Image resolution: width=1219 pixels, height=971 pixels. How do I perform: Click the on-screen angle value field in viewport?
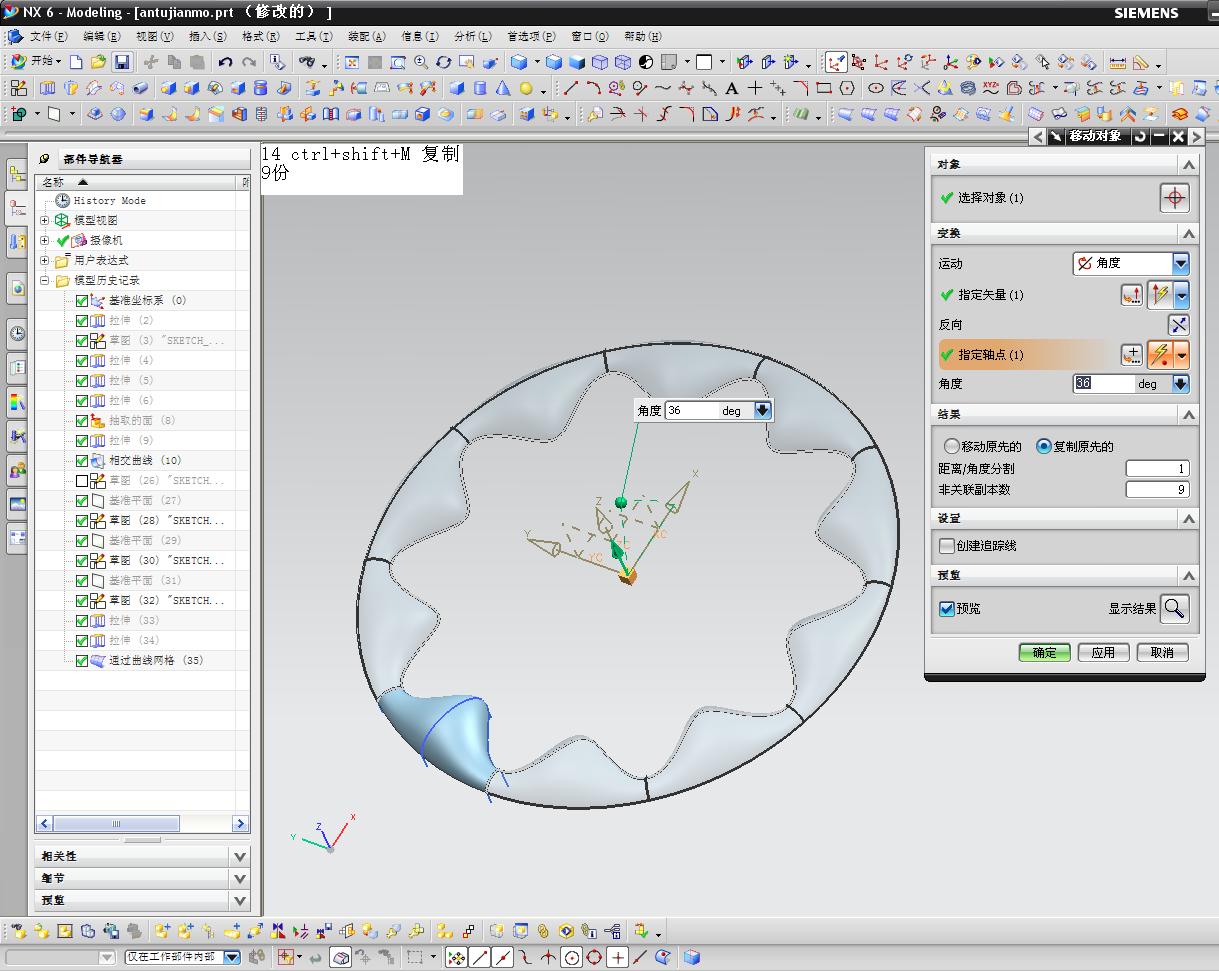tap(691, 411)
